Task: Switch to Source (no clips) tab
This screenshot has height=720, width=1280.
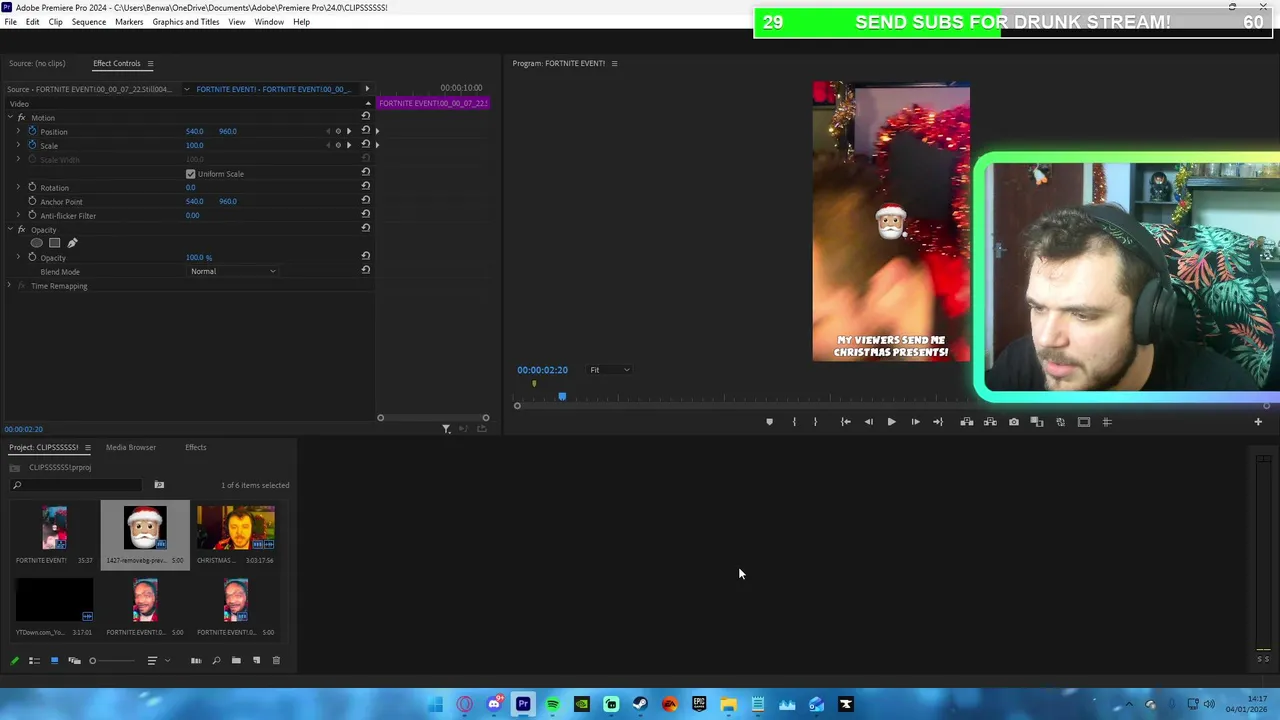Action: [x=37, y=63]
